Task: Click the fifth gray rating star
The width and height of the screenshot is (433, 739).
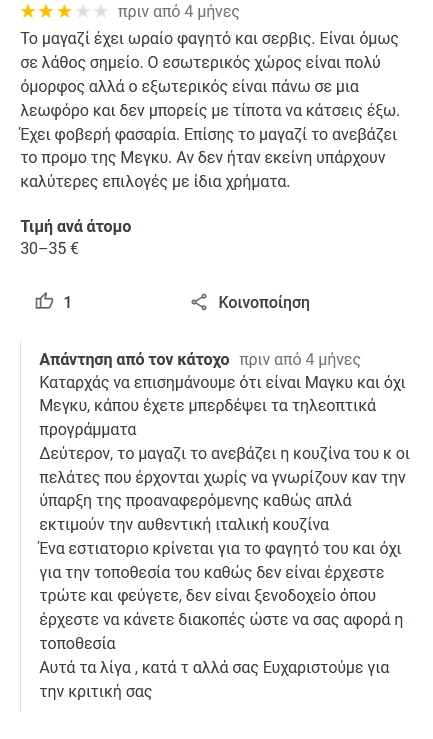Action: coord(100,11)
